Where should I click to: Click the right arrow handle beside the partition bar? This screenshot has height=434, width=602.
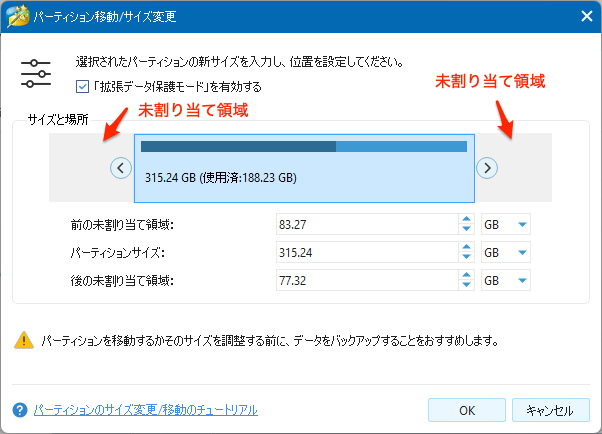[486, 168]
